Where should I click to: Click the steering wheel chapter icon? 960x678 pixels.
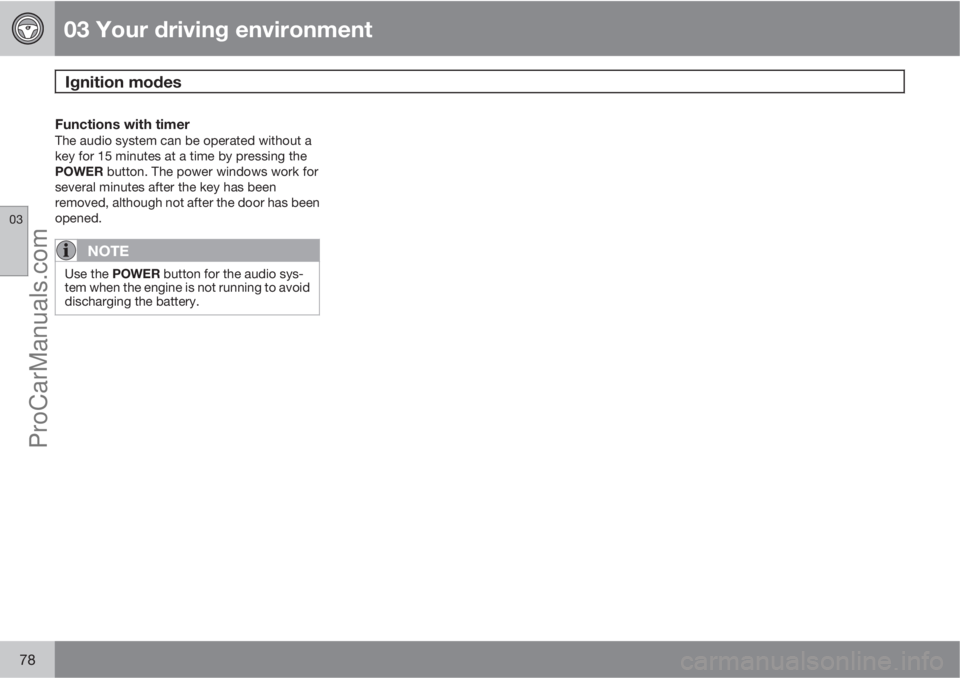[28, 28]
